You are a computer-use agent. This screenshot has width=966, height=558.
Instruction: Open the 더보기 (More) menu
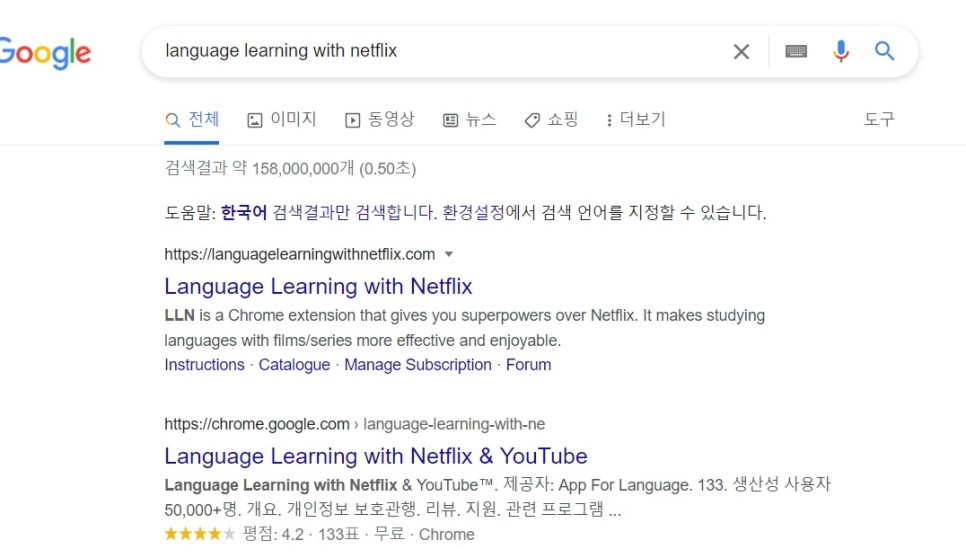[636, 119]
